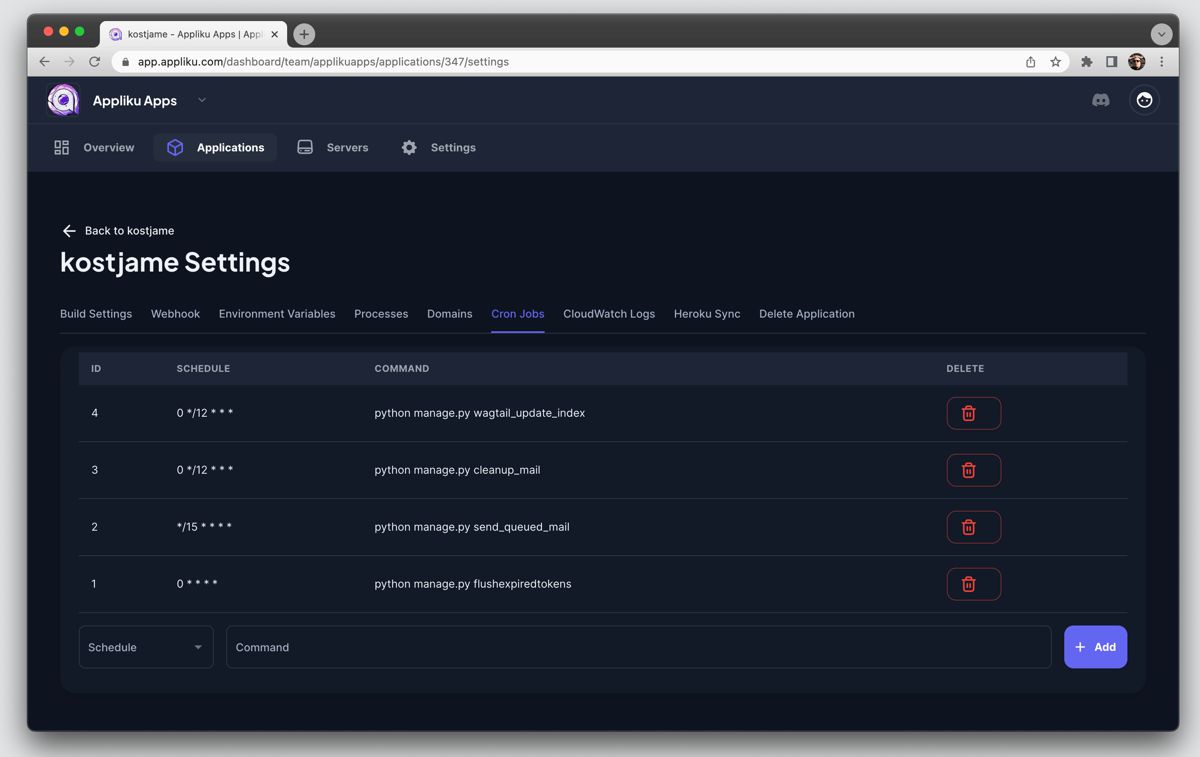Open the user avatar menu
Viewport: 1200px width, 757px height.
point(1144,100)
